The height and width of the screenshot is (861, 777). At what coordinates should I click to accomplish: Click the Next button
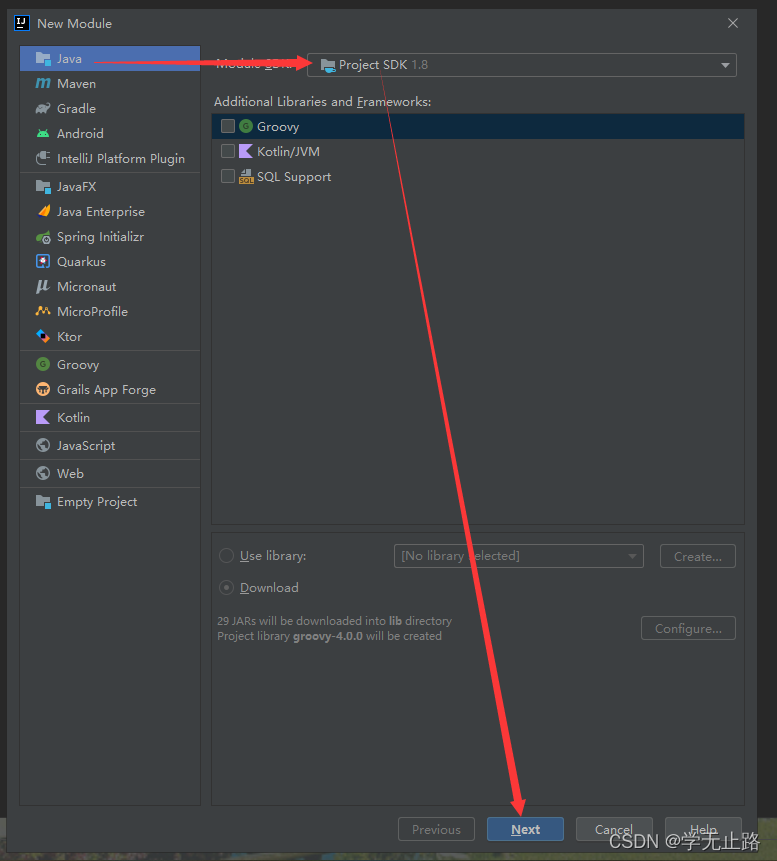526,829
